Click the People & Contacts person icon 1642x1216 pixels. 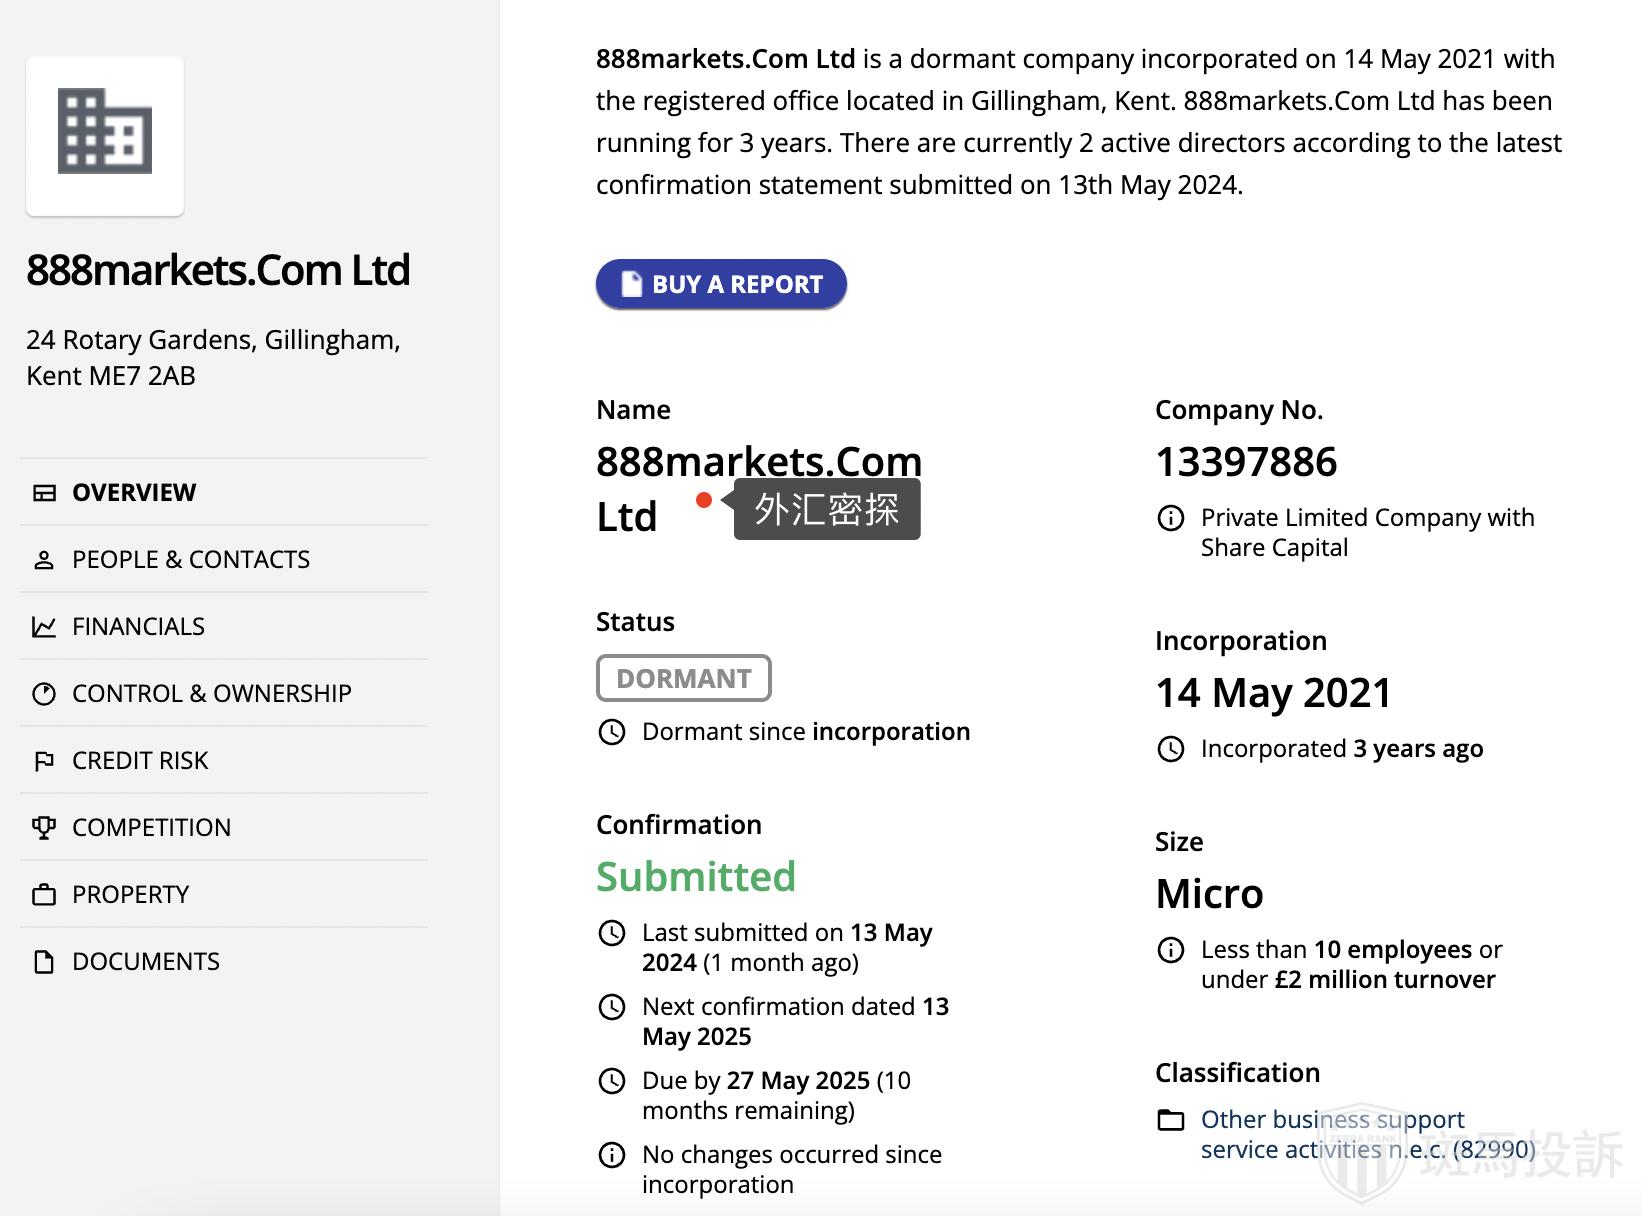click(x=44, y=560)
